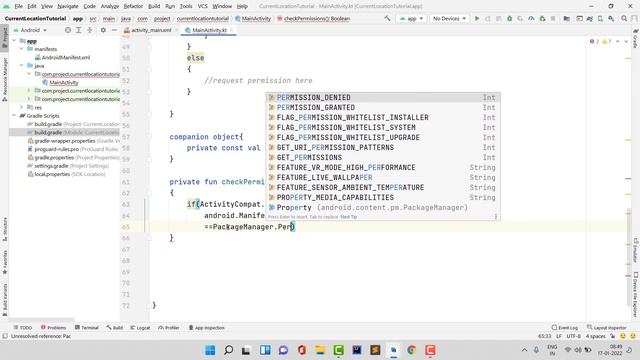Open the Profiler tool window
This screenshot has width=640, height=360.
pyautogui.click(x=169, y=327)
